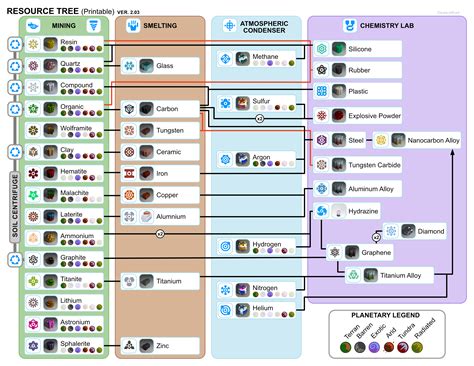Viewport: 474px width, 366px height.
Task: Click the x2 marker on Ammonium line
Action: 160,234
